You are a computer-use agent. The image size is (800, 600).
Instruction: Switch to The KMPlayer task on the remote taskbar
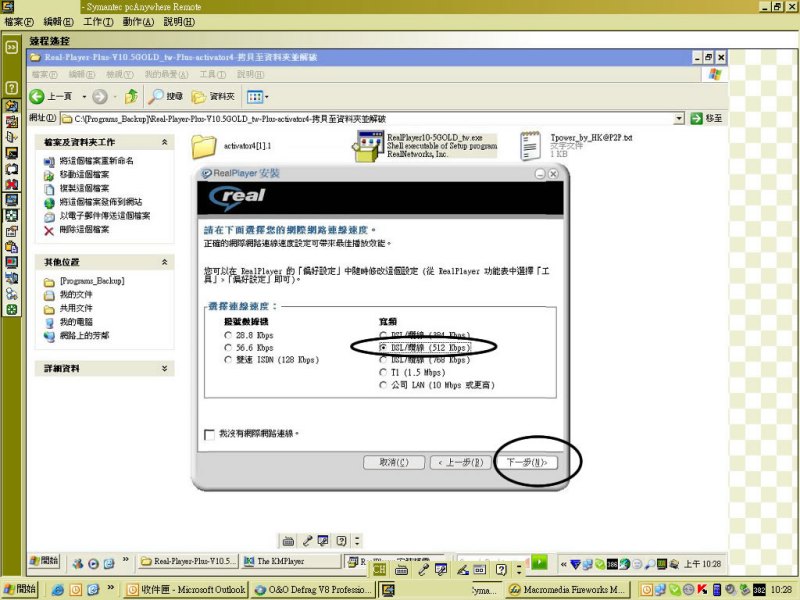click(x=290, y=561)
